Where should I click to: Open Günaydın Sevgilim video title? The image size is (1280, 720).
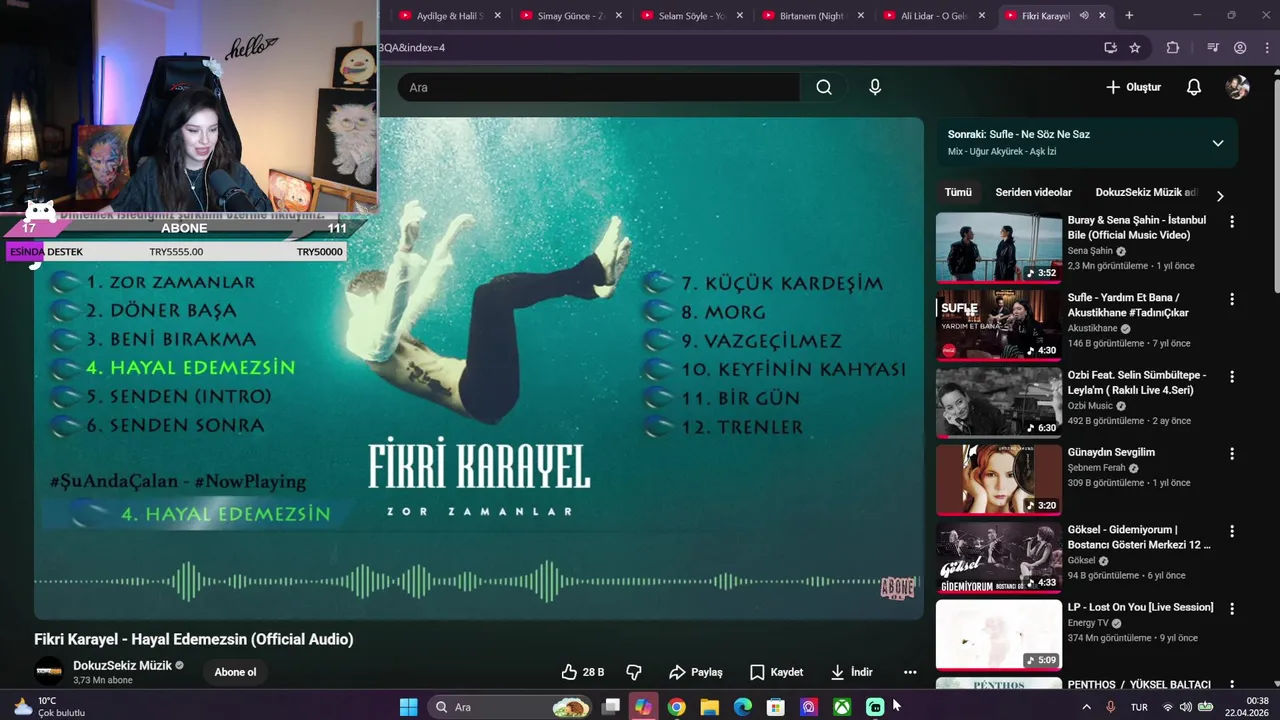pos(1111,452)
